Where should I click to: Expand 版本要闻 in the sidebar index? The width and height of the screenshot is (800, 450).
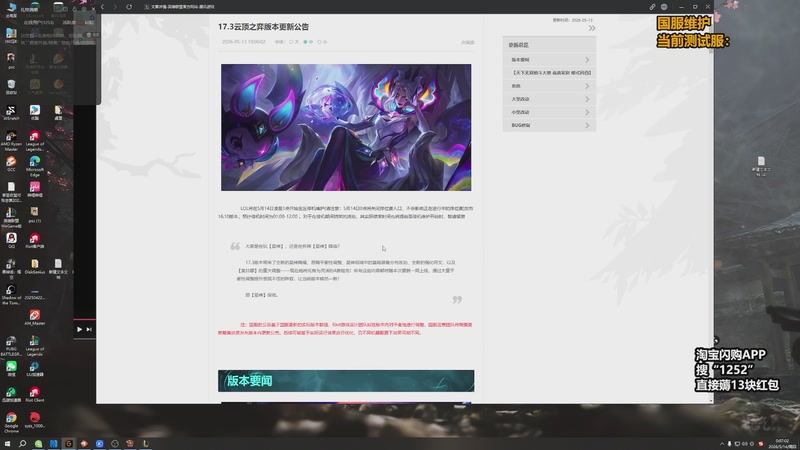549,60
